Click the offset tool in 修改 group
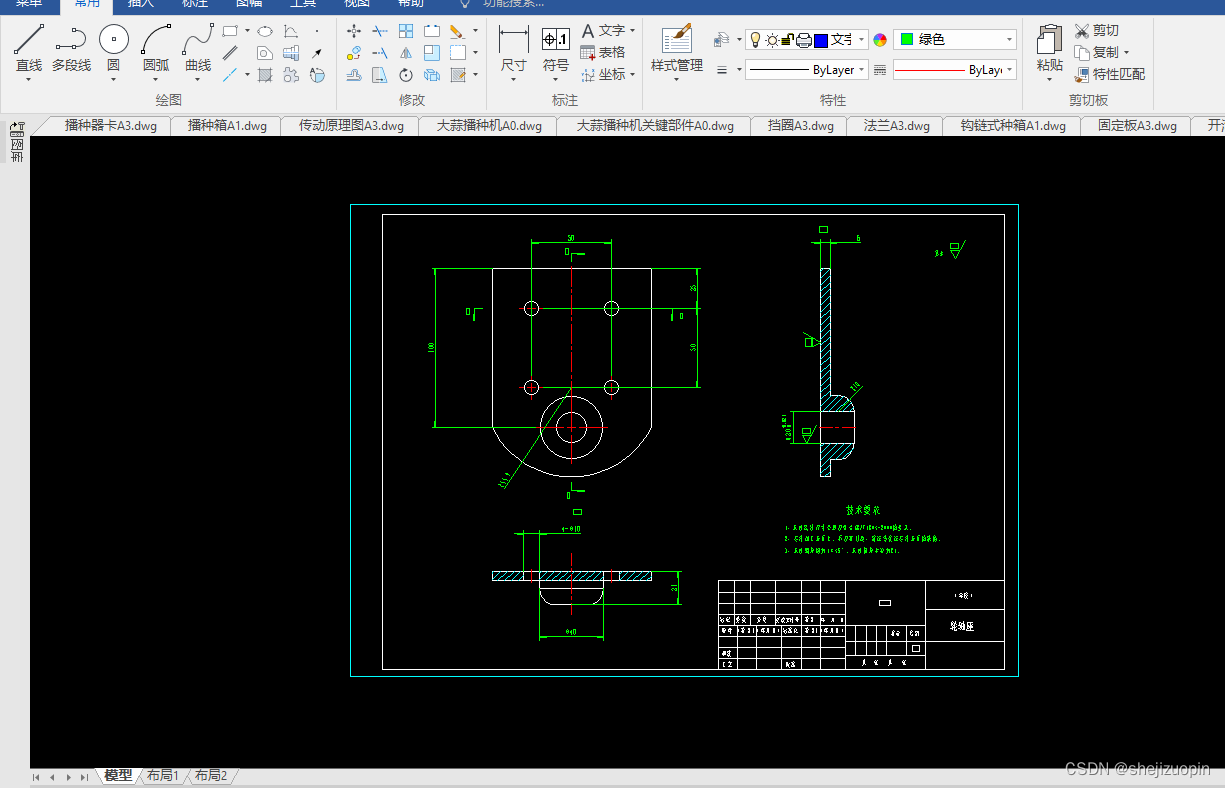The image size is (1225, 788). [354, 75]
